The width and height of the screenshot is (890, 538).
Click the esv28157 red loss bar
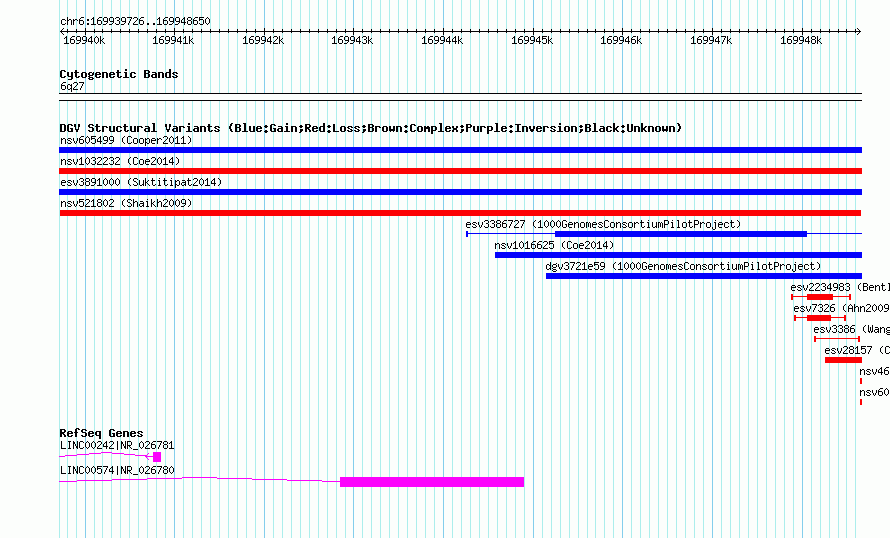(843, 360)
